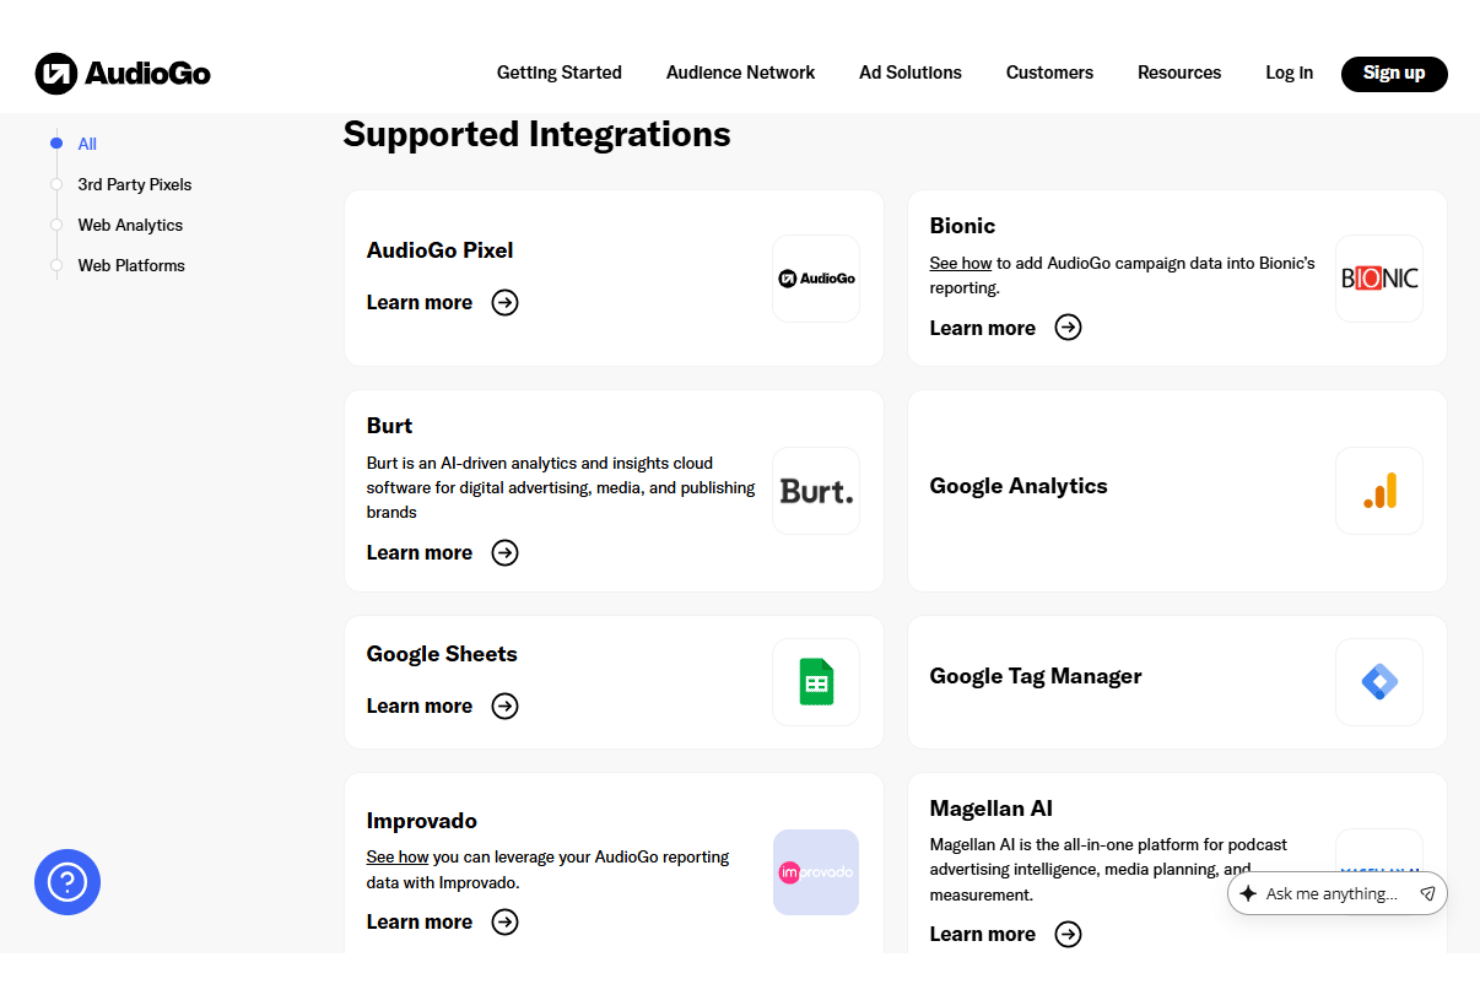Click the Bionic logo thumbnail
This screenshot has height=987, width=1480.
click(x=1379, y=279)
